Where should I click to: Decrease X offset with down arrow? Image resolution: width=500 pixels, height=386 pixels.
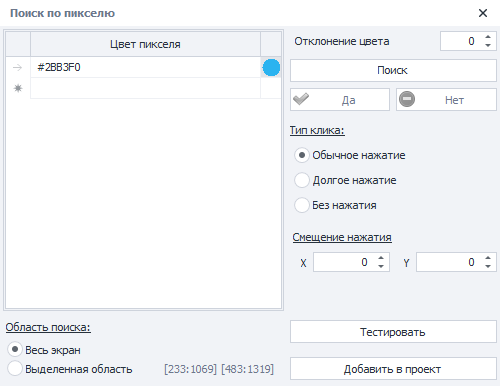point(381,266)
